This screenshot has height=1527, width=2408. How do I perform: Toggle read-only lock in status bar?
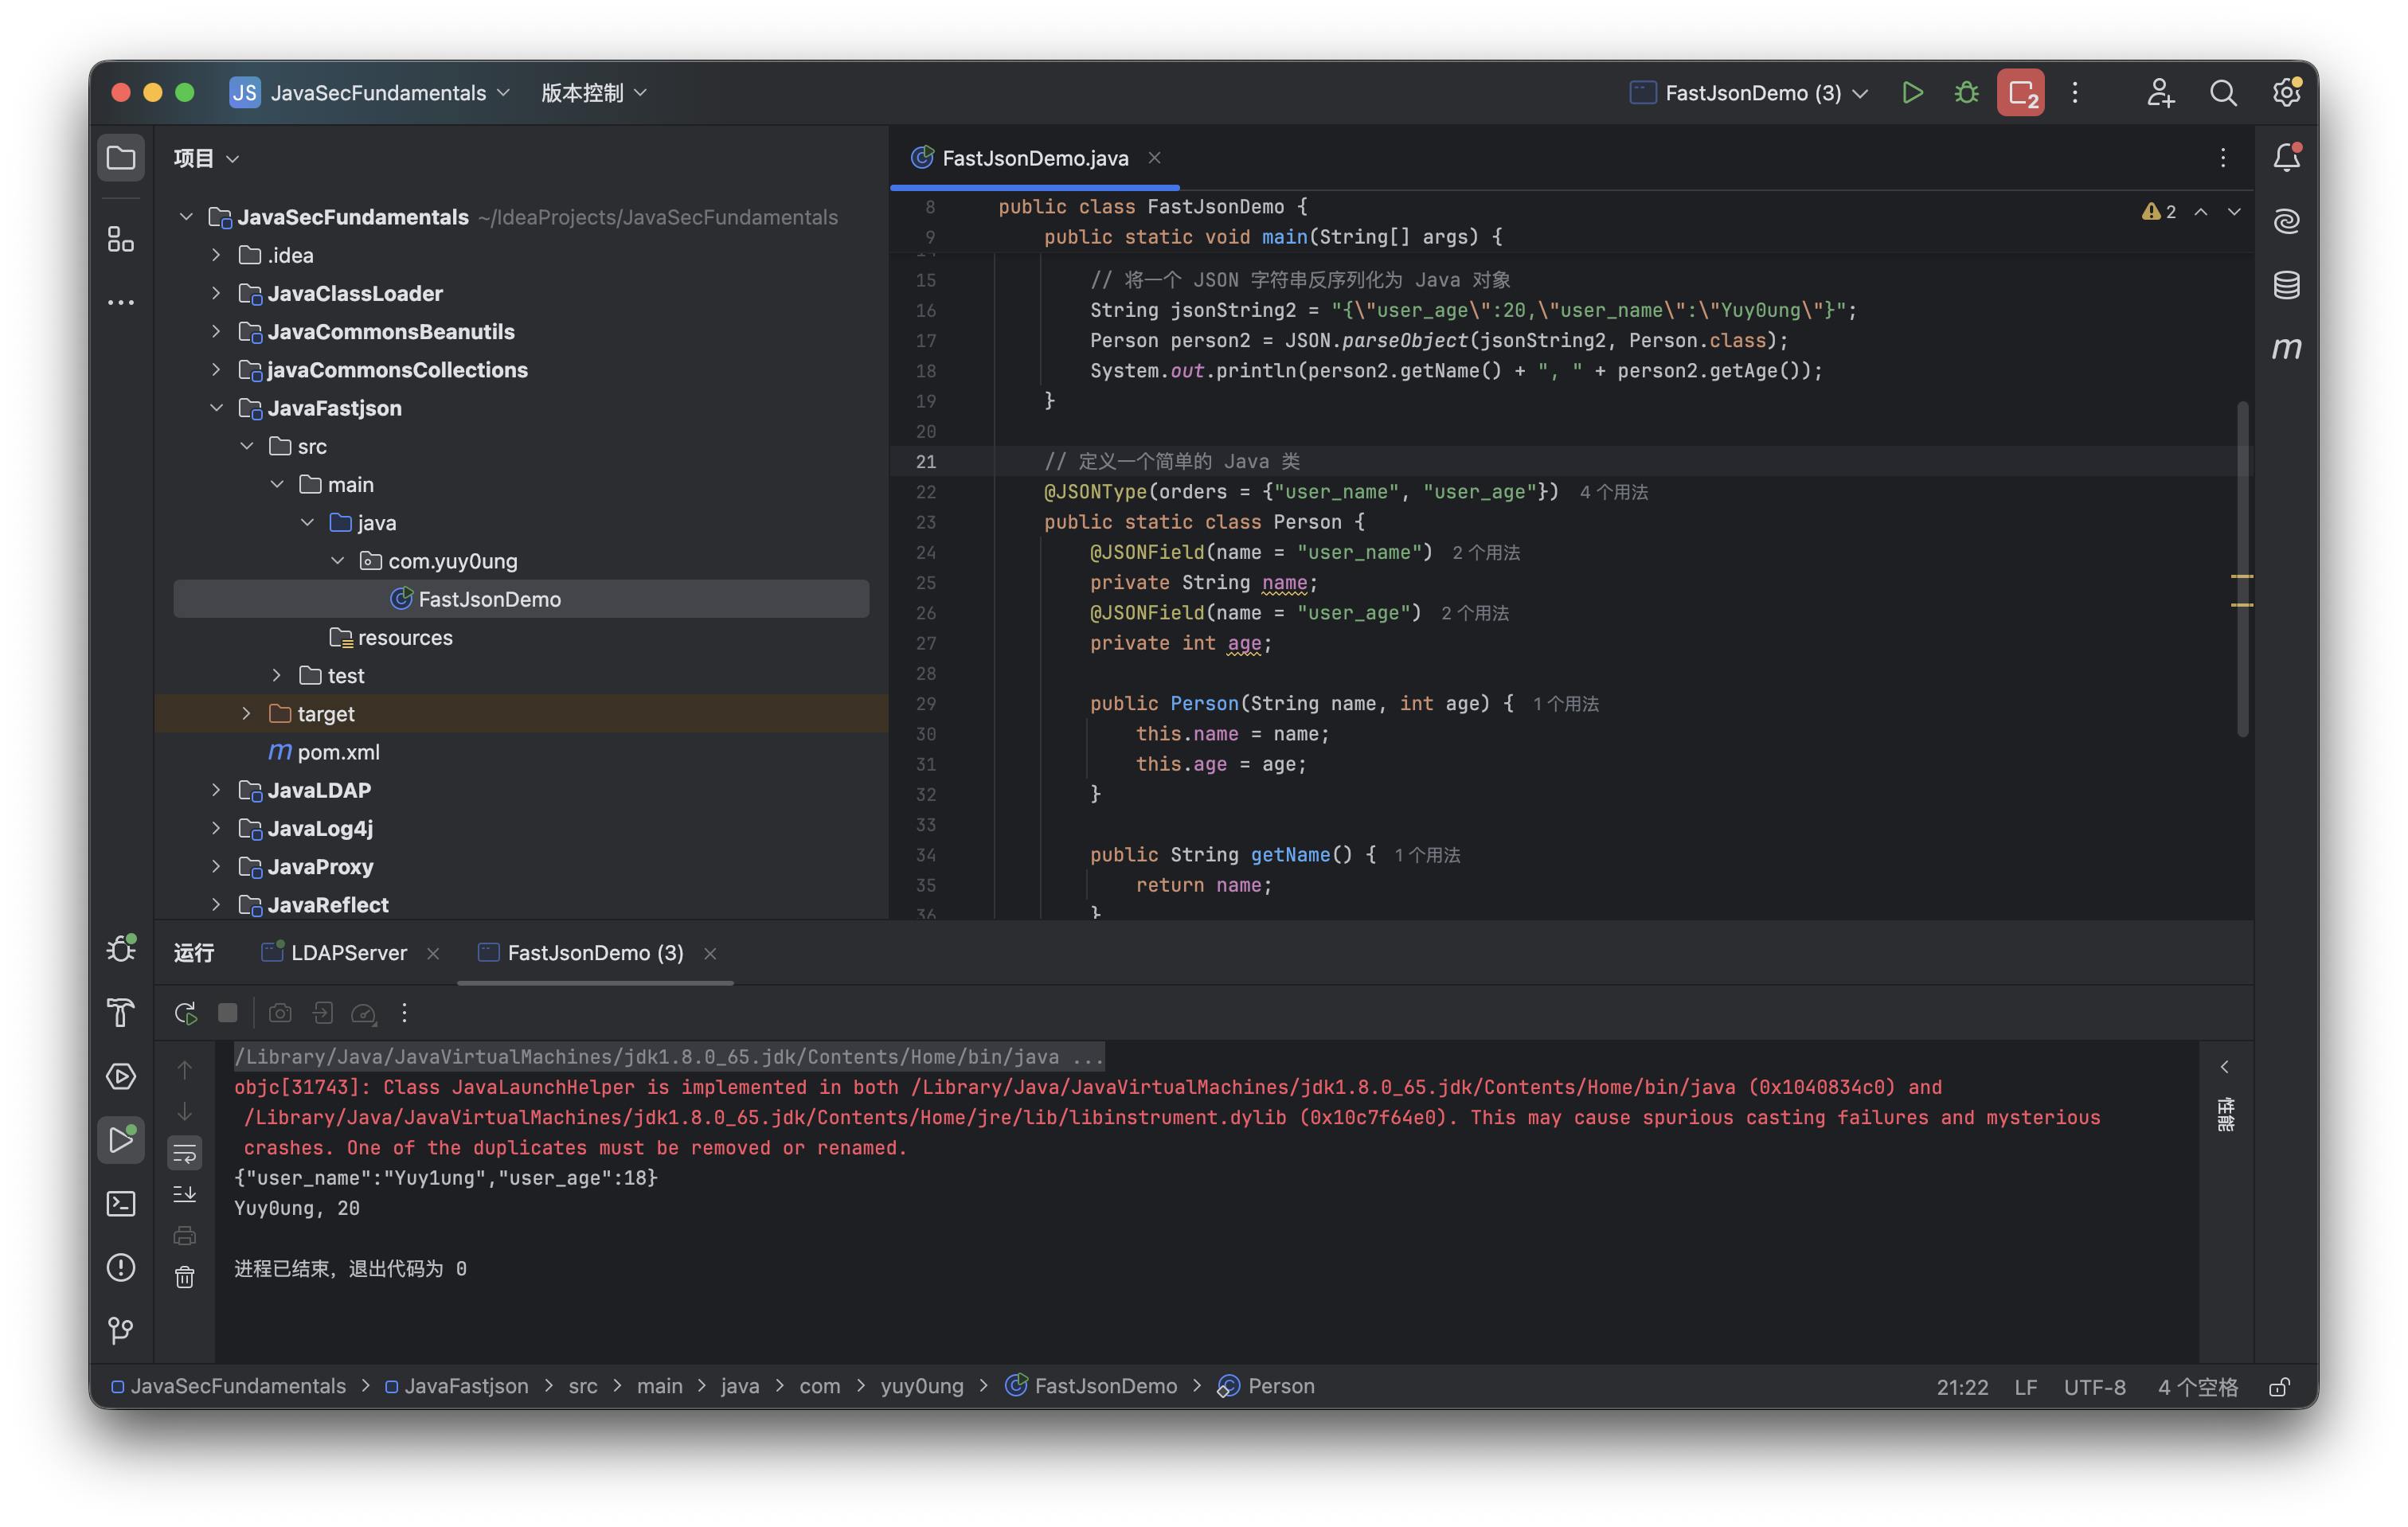coord(2279,1387)
